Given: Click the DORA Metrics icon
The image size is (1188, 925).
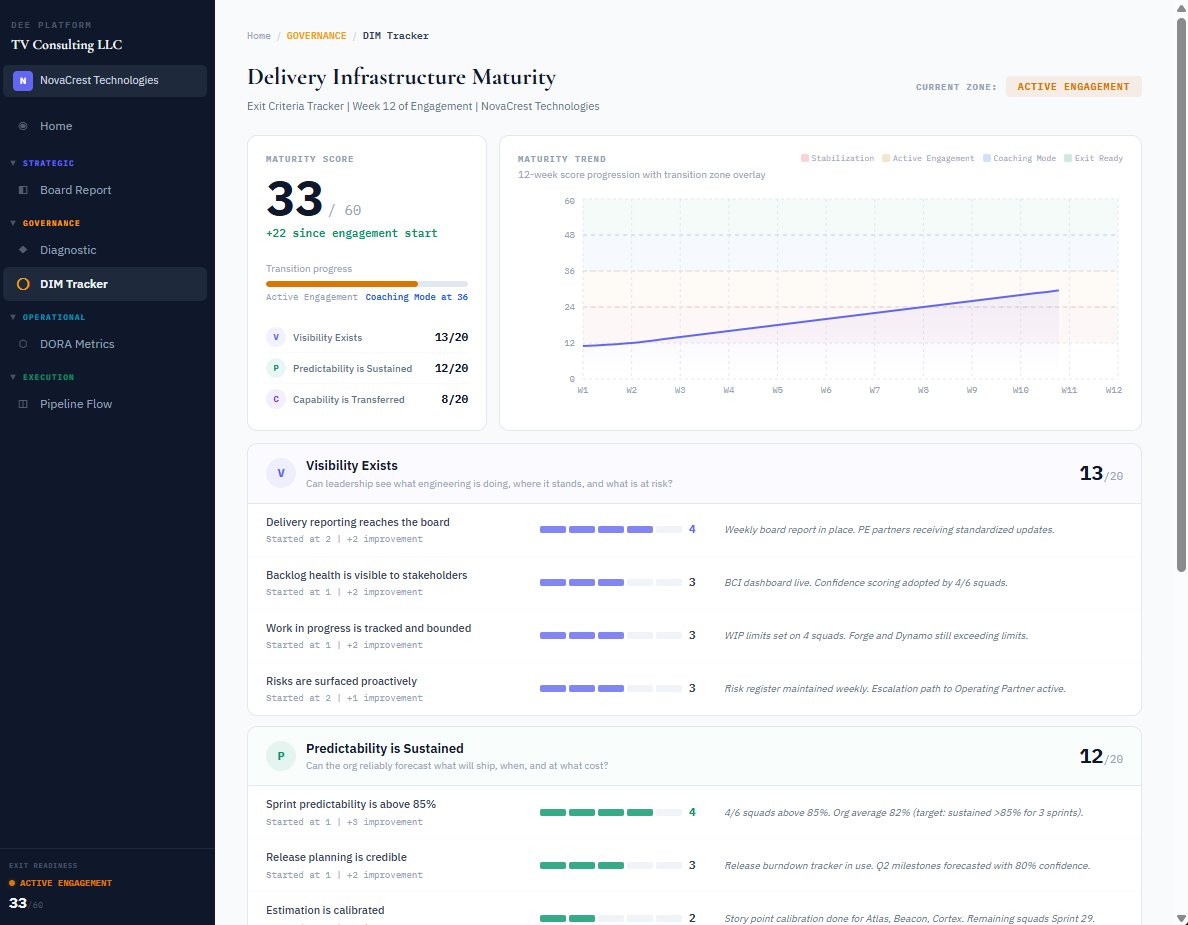Looking at the screenshot, I should click(23, 344).
